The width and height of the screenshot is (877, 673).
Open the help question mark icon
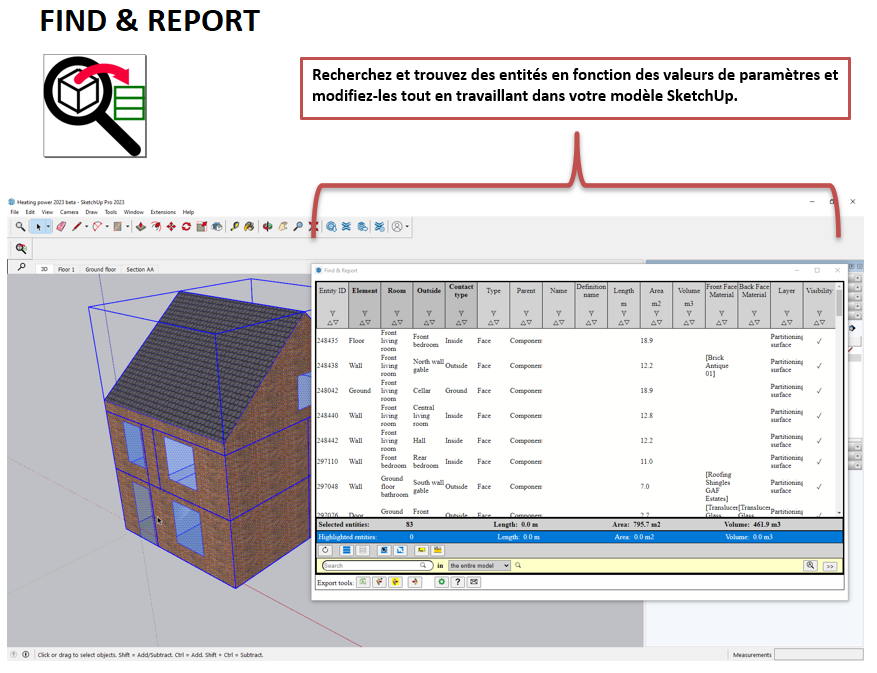coord(457,581)
